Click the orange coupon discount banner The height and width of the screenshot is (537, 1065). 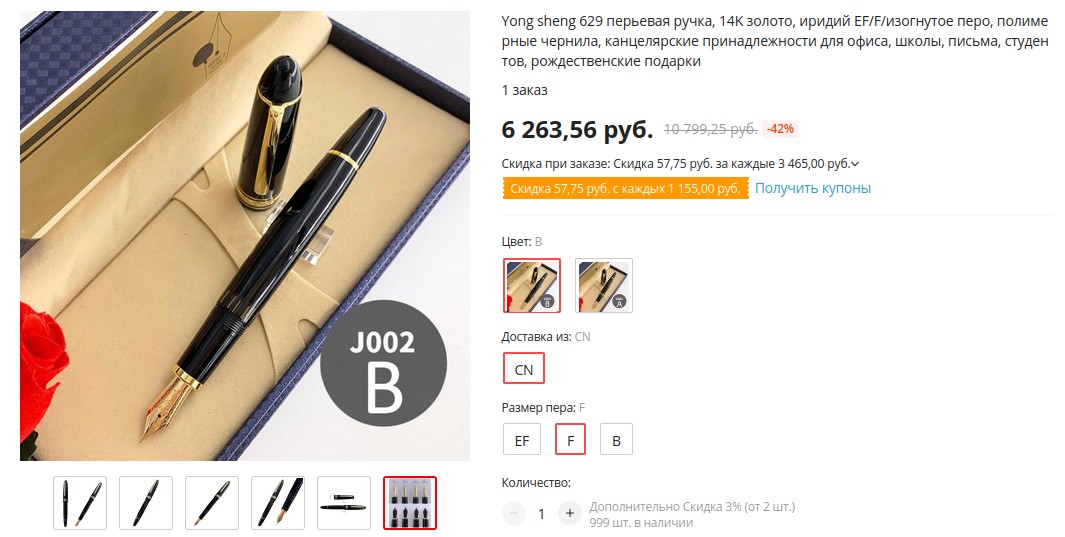626,188
